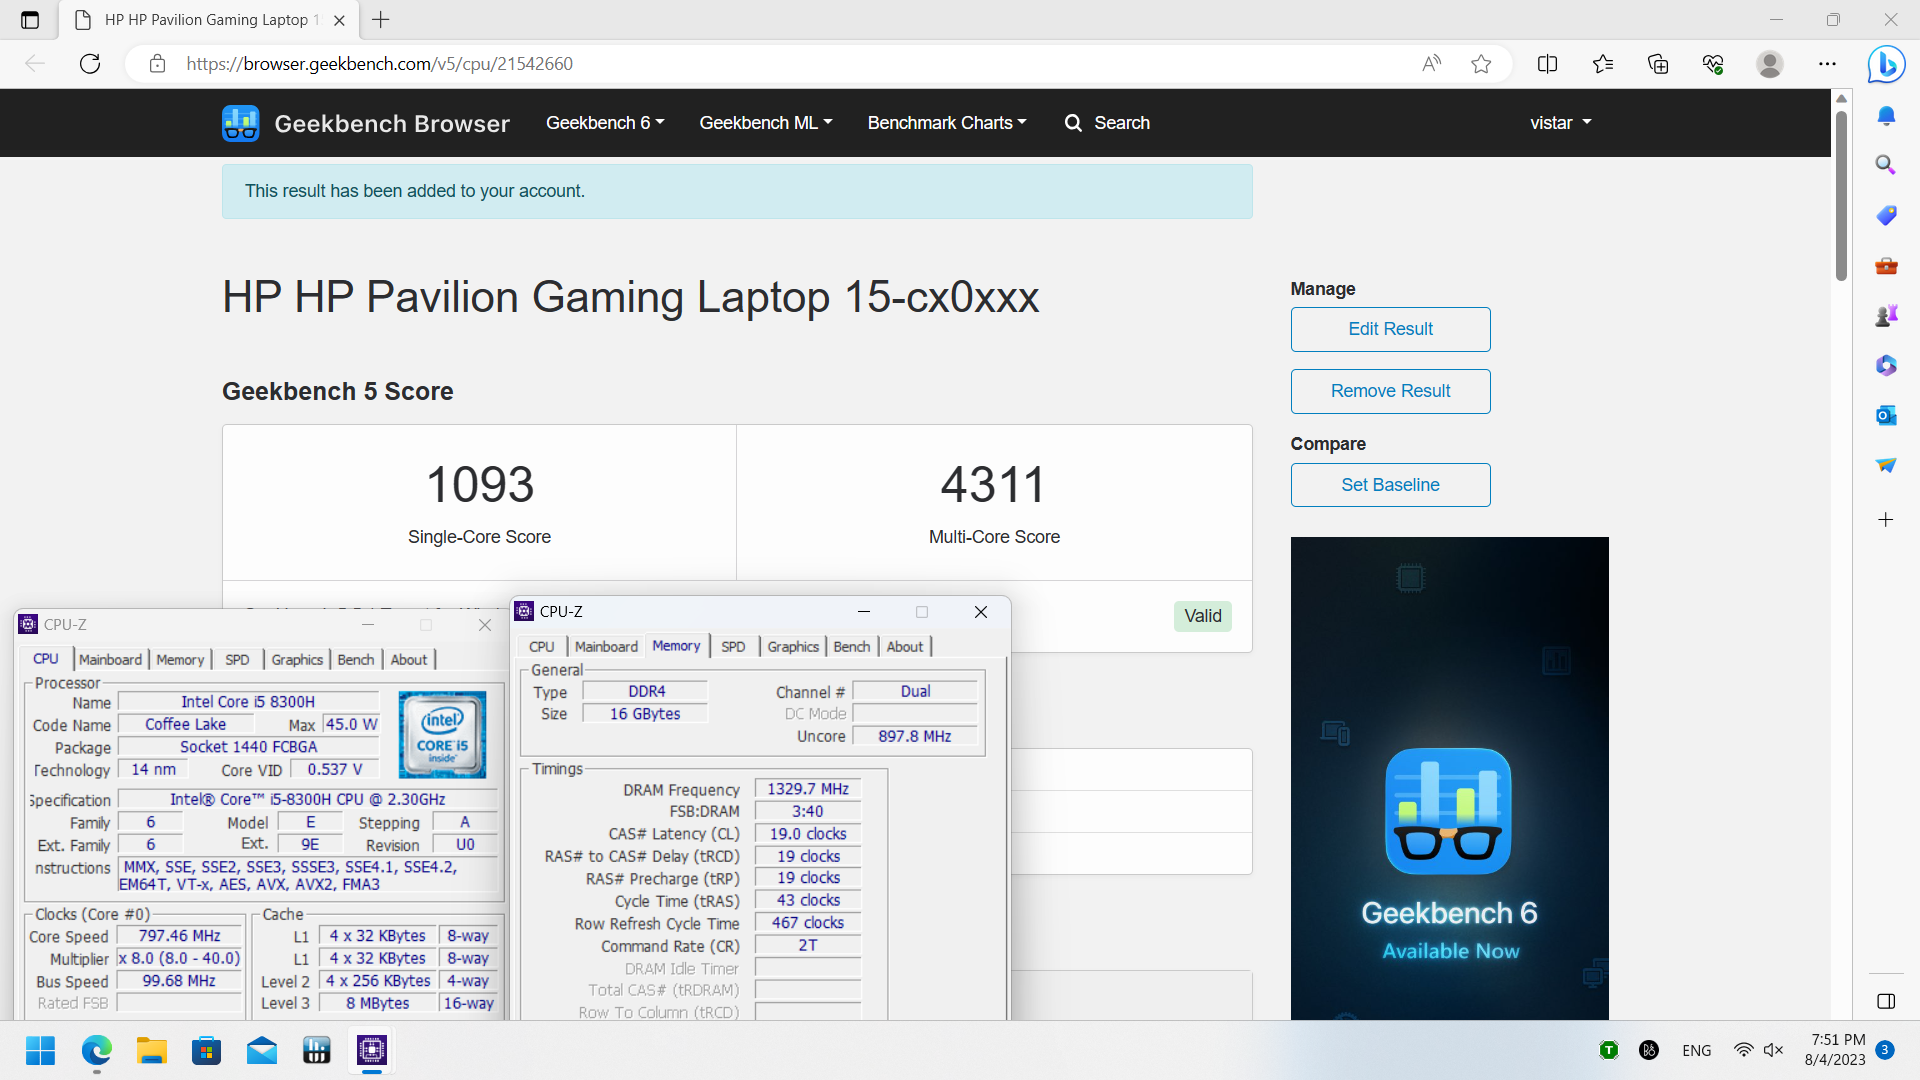Open Favorites list icon

[x=1603, y=64]
